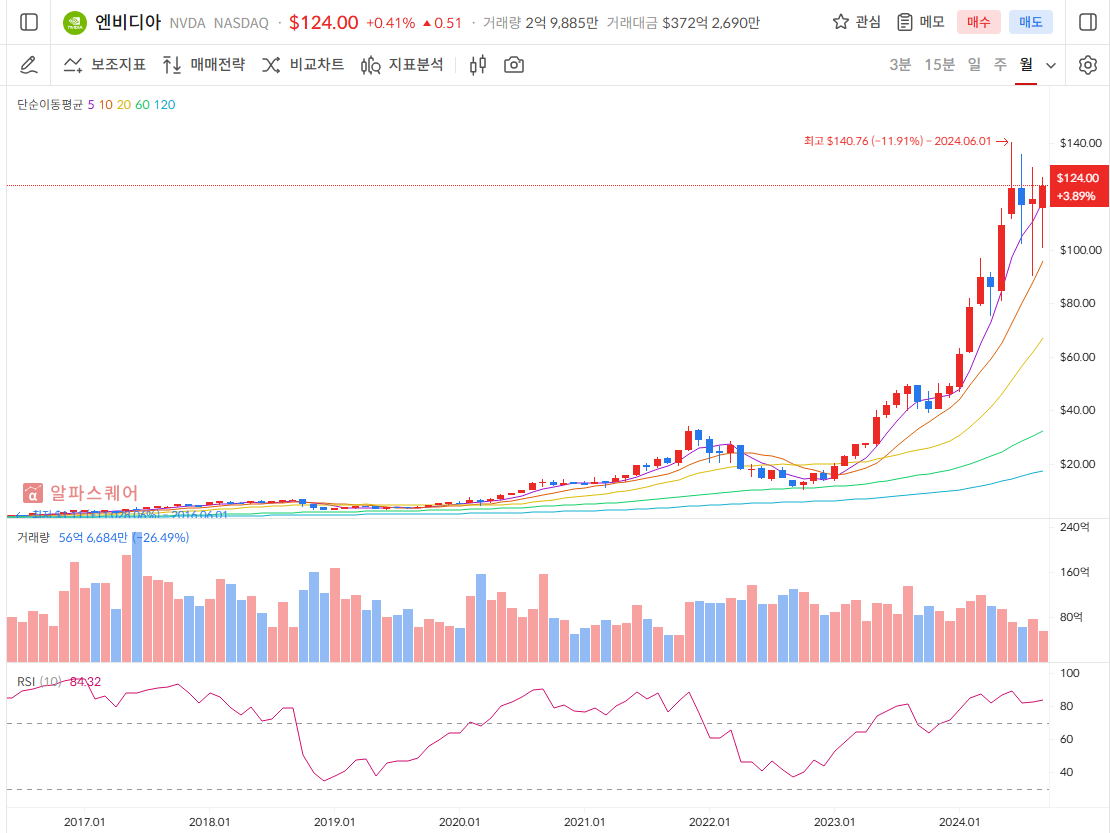1110x833 pixels.
Task: Click the 56억 6,684만 volume value
Action: [93, 538]
